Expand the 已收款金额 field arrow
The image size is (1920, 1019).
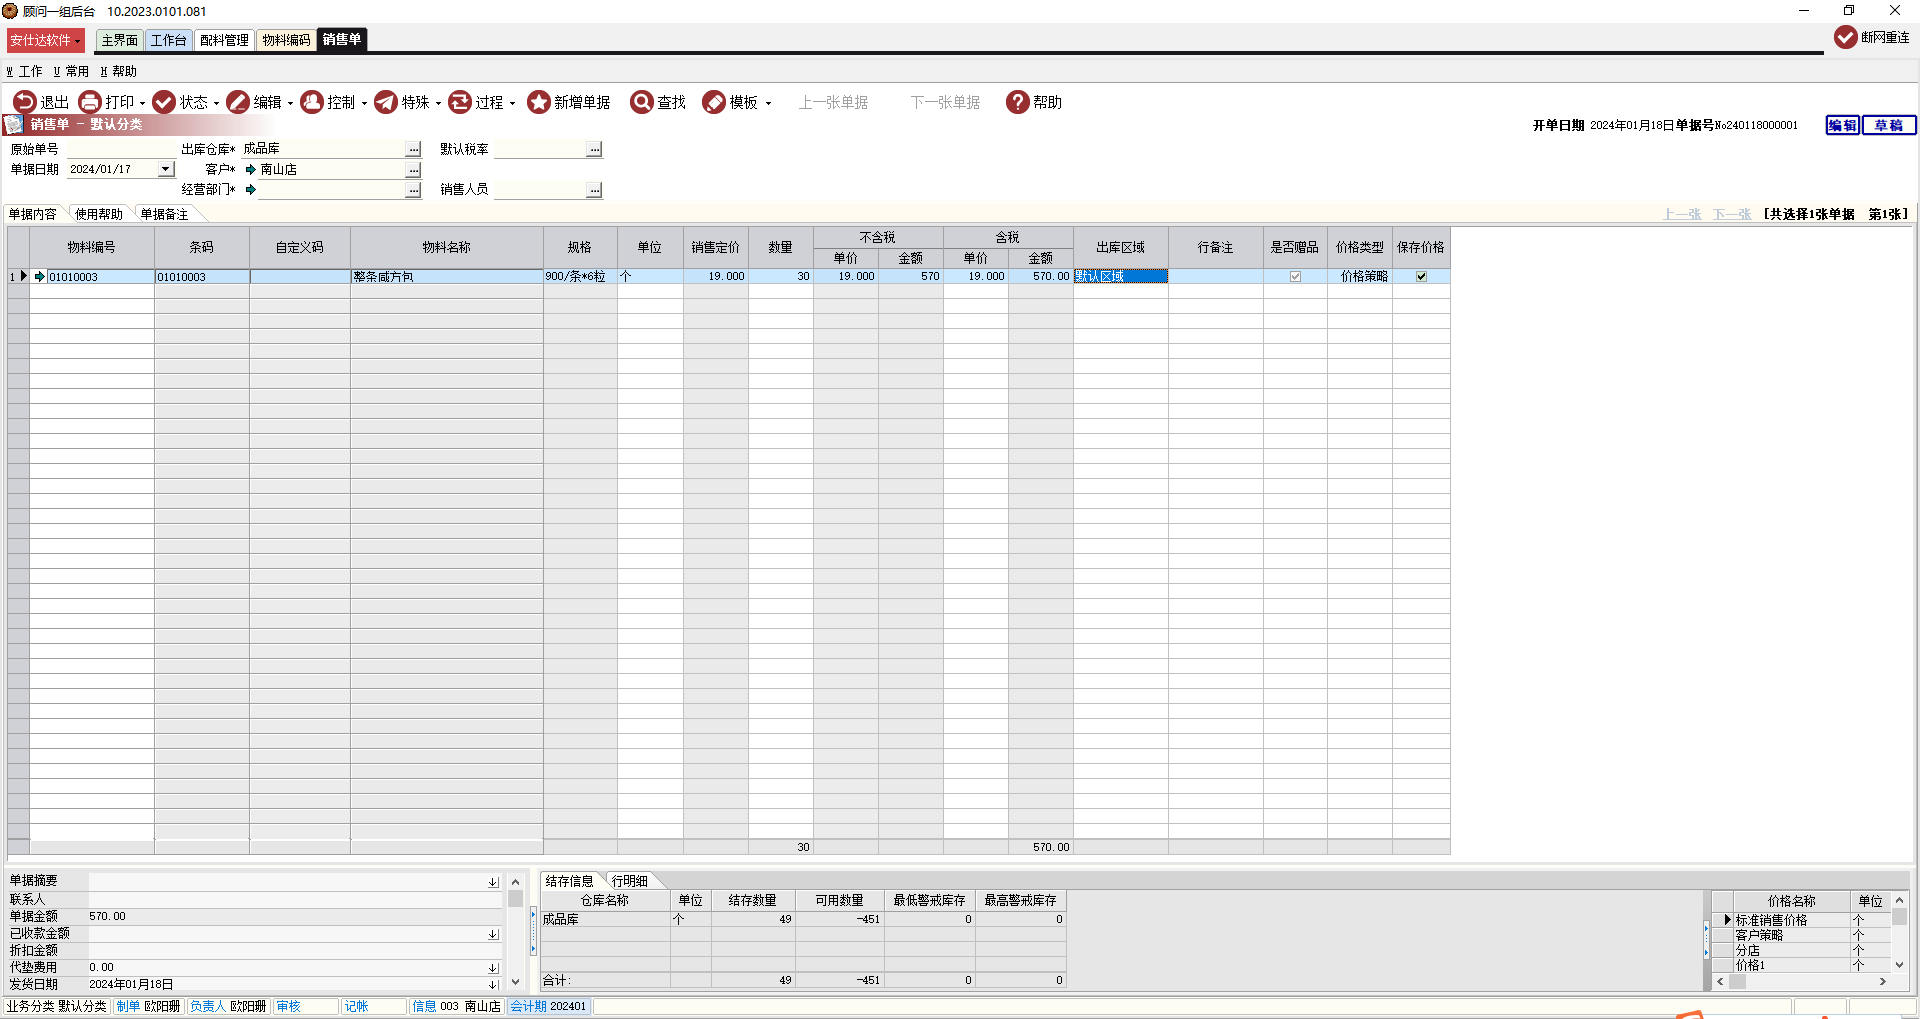click(x=493, y=934)
